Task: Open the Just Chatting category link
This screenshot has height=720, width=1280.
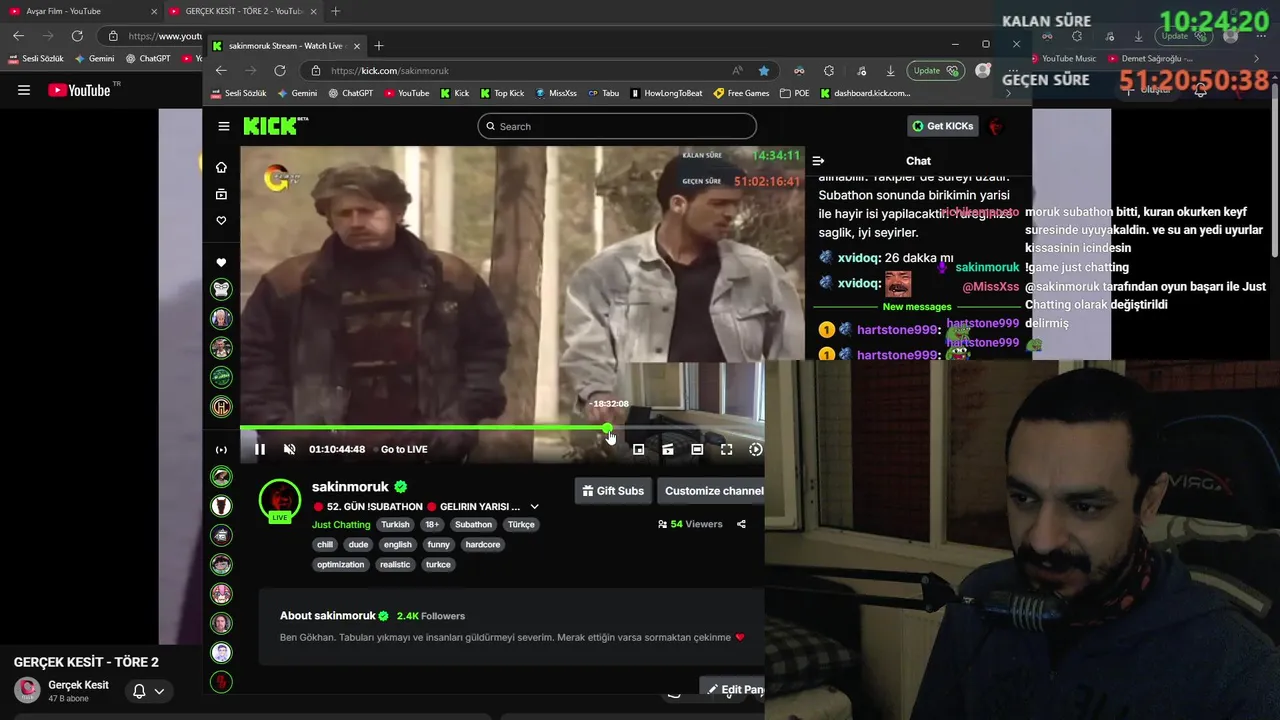Action: point(341,524)
